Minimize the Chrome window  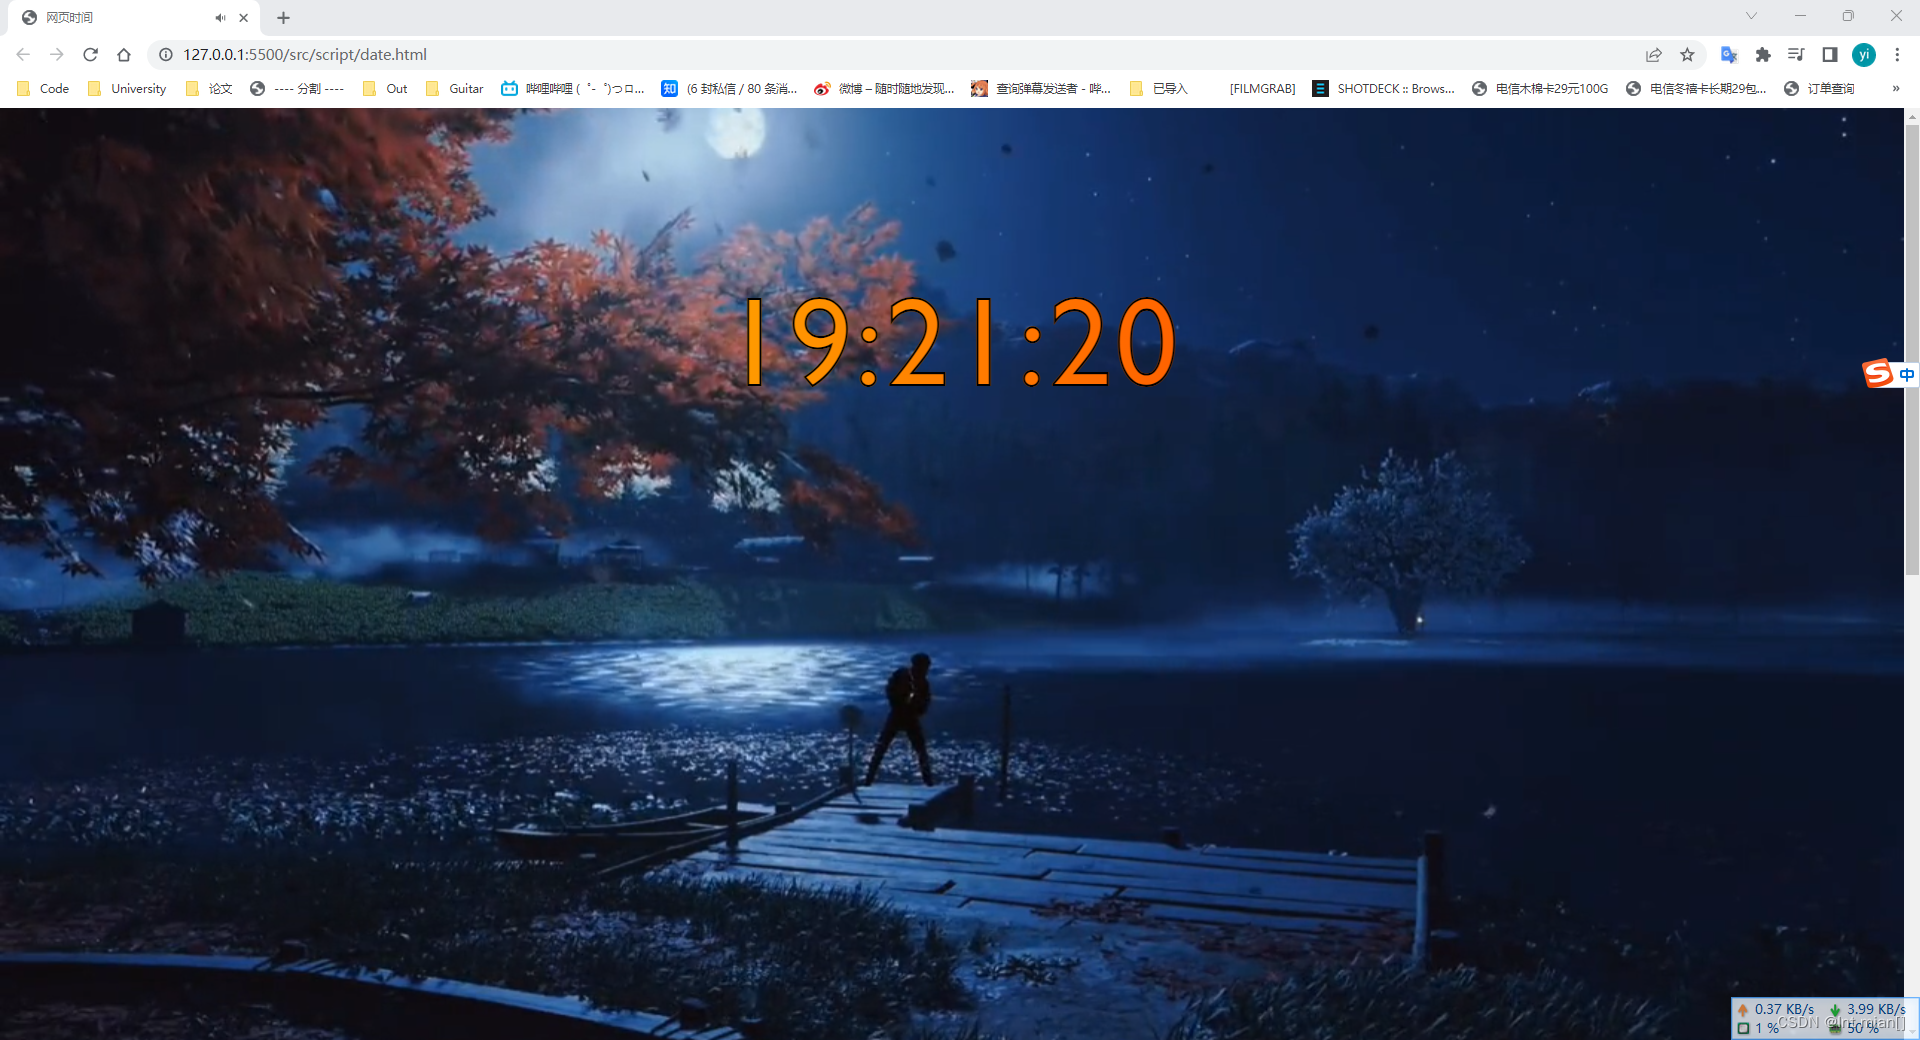pyautogui.click(x=1800, y=16)
